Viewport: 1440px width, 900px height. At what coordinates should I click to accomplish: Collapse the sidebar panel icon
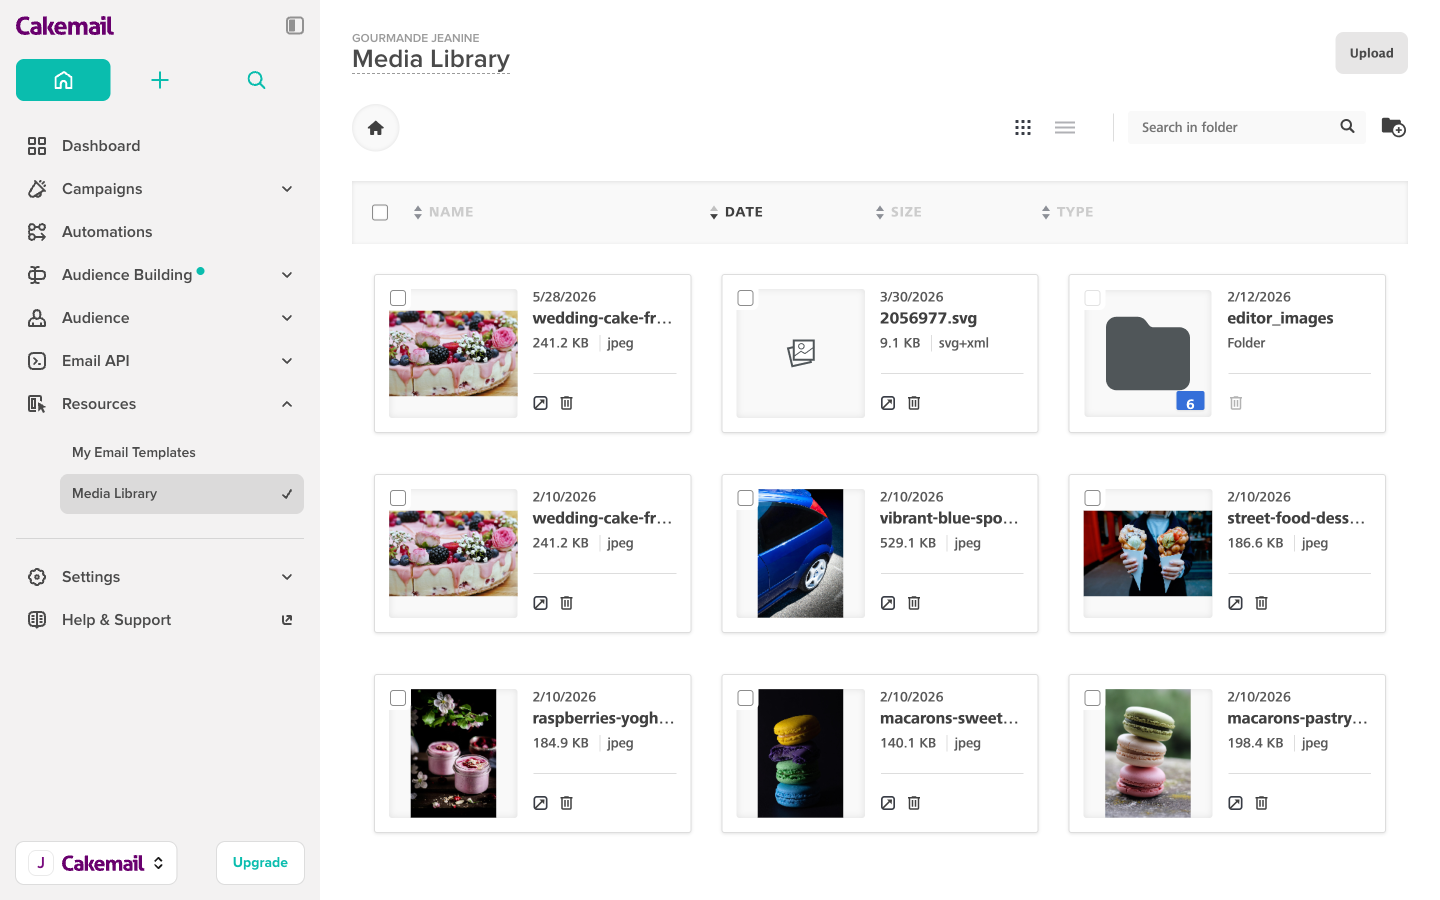[294, 25]
